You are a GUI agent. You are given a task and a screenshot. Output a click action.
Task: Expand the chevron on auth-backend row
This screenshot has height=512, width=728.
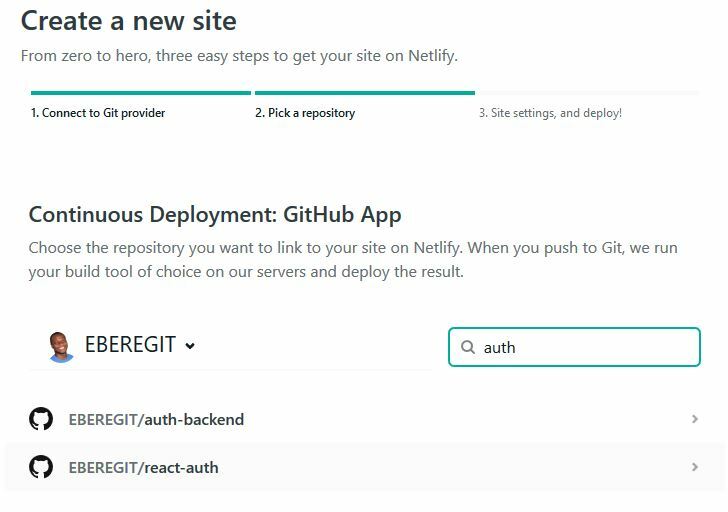pos(695,419)
